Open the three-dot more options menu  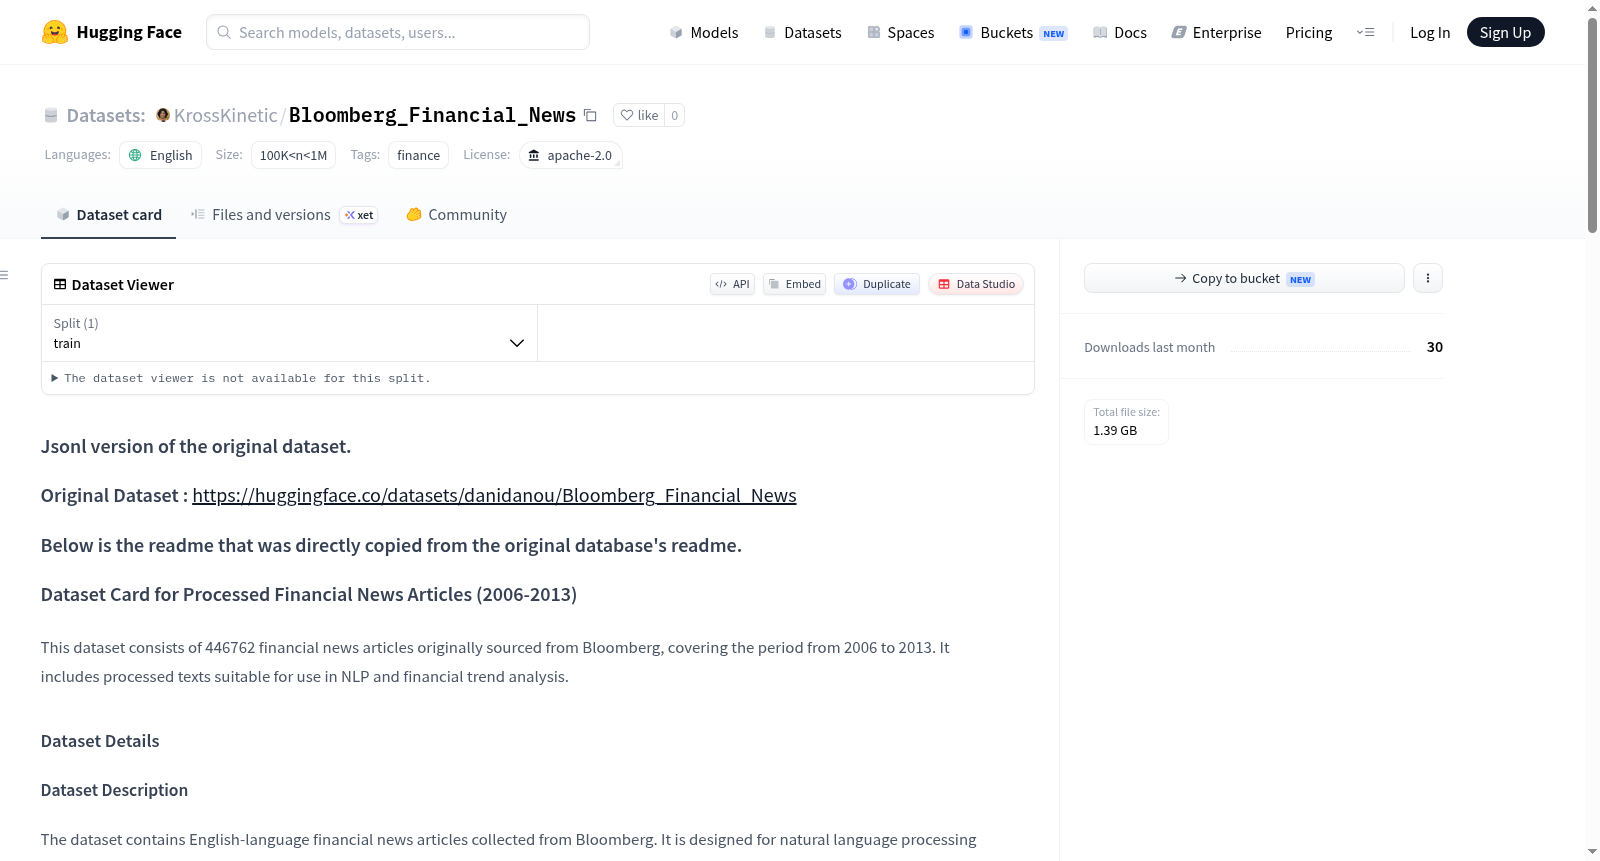1428,278
